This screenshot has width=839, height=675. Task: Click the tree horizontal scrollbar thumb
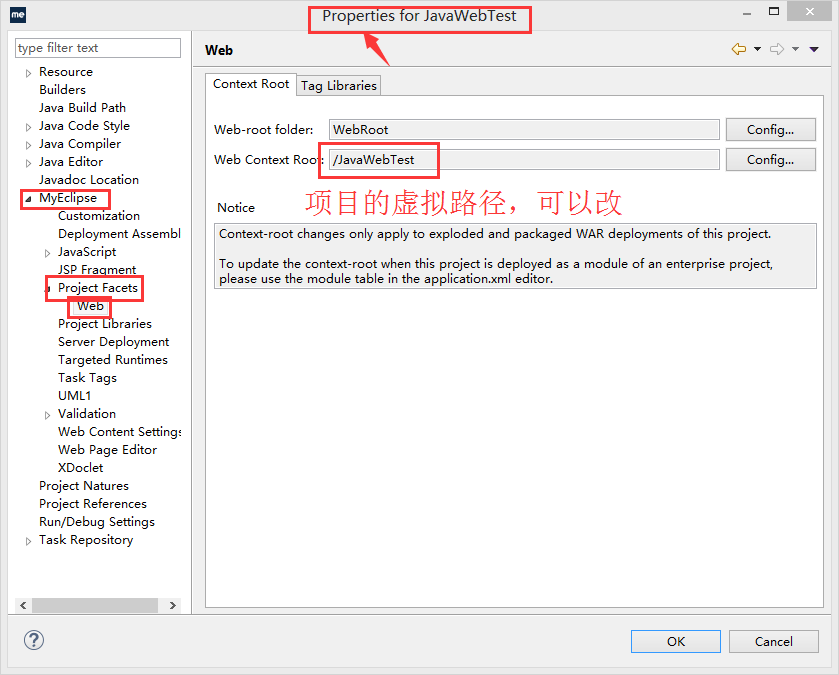[95, 605]
